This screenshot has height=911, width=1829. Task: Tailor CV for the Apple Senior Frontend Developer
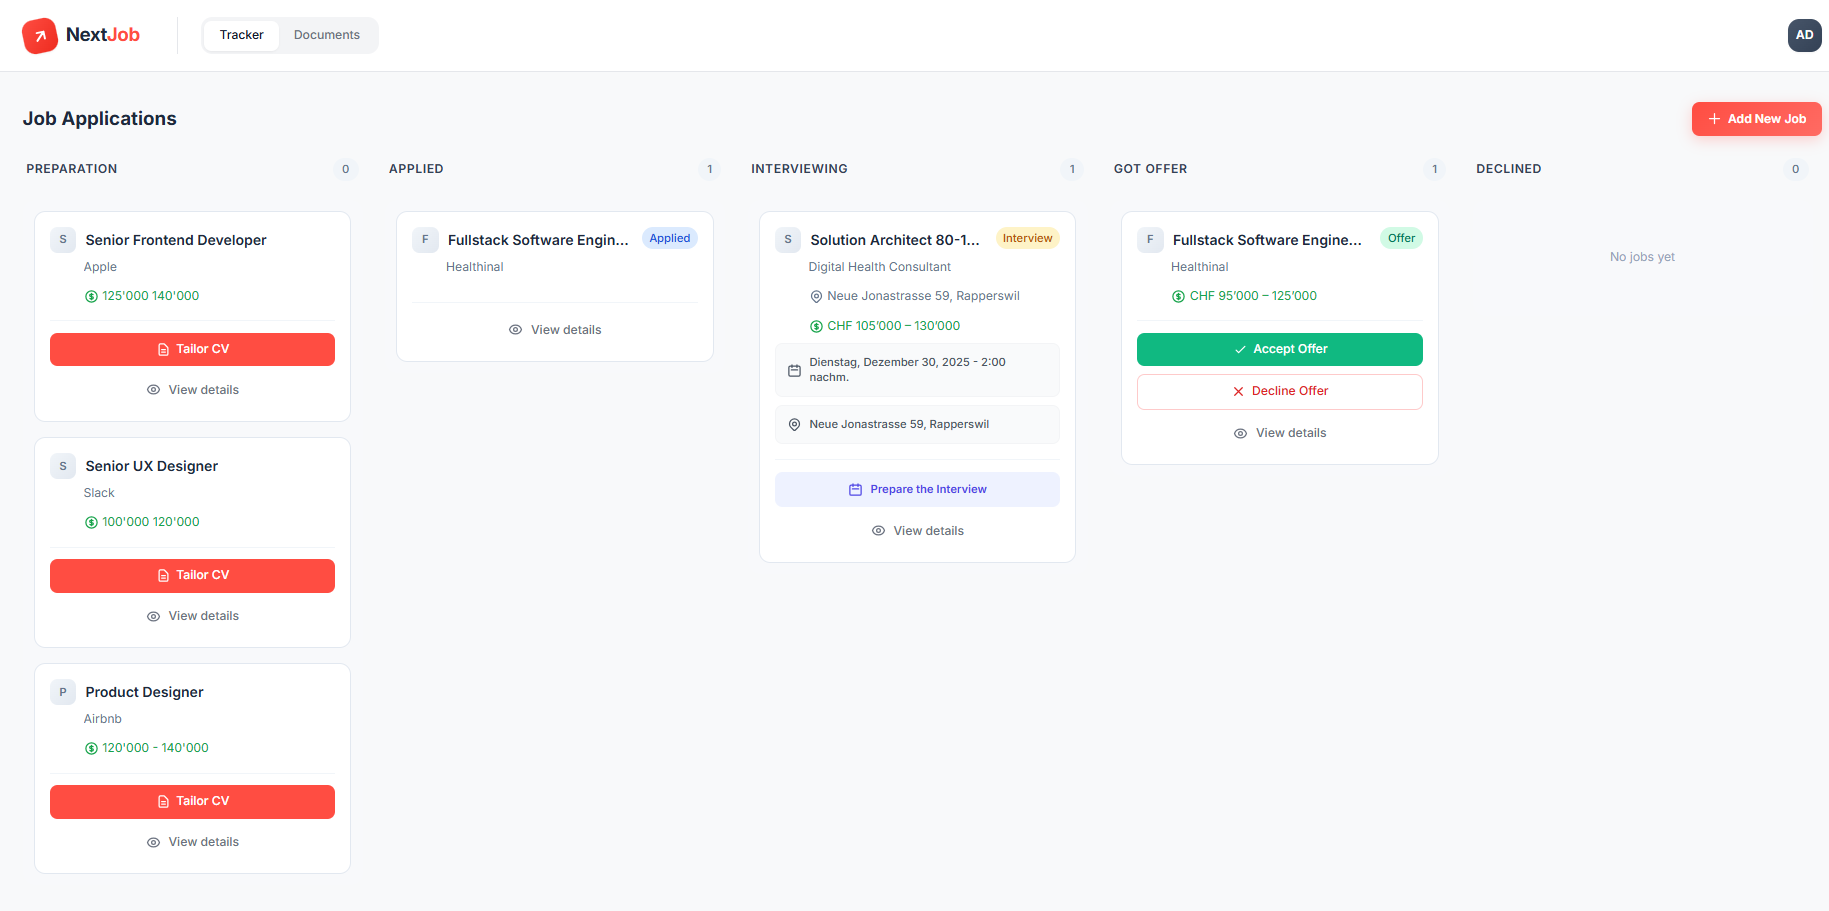[x=192, y=349]
